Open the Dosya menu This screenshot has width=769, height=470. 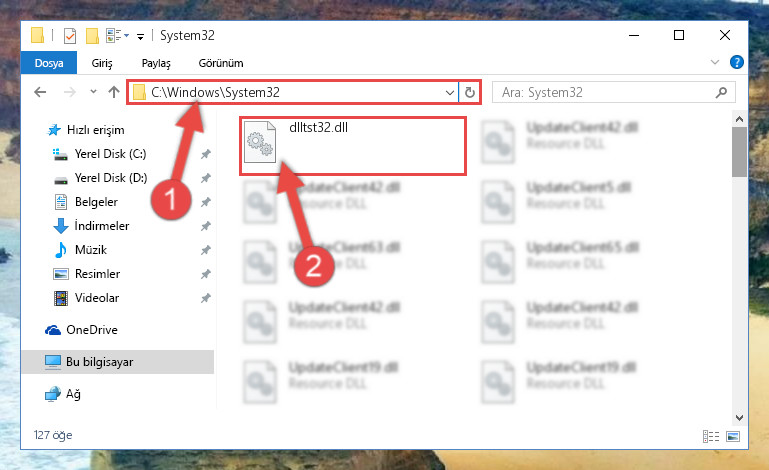tap(49, 63)
